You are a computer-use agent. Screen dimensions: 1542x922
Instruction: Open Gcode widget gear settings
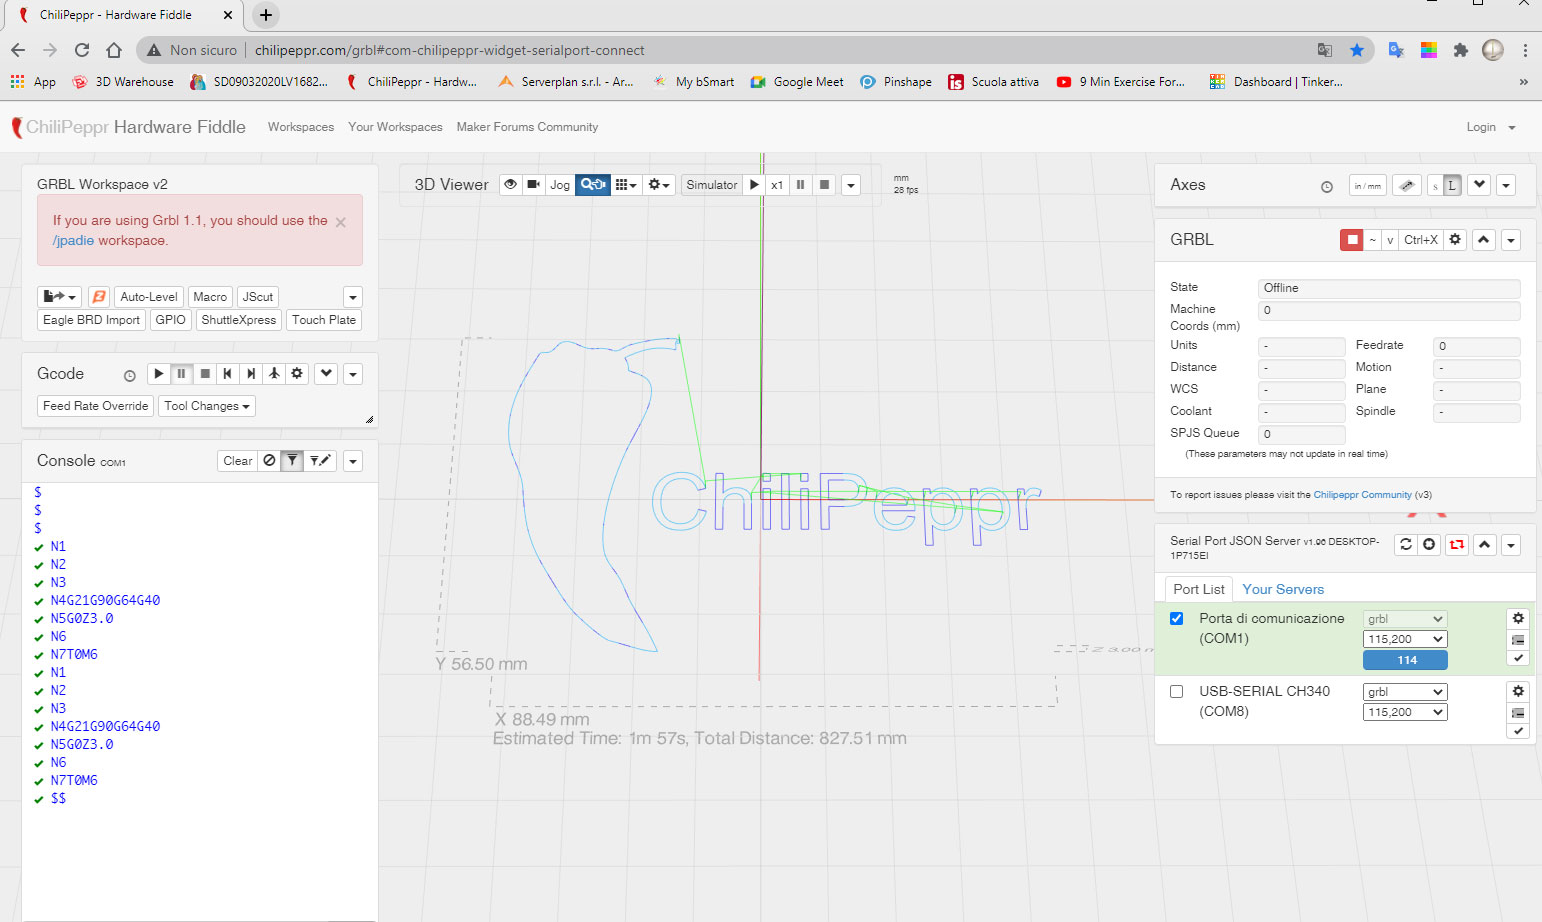tap(297, 374)
